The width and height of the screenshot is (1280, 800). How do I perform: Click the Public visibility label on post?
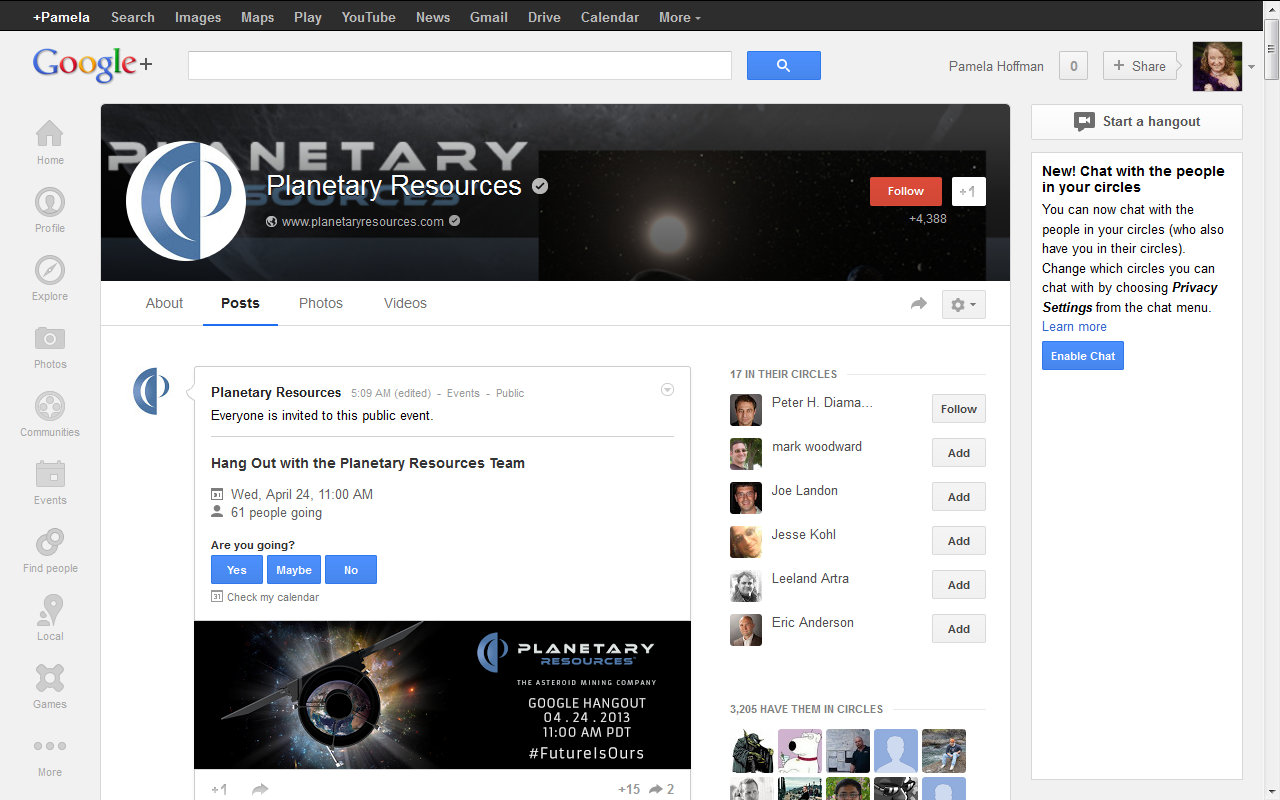(510, 393)
